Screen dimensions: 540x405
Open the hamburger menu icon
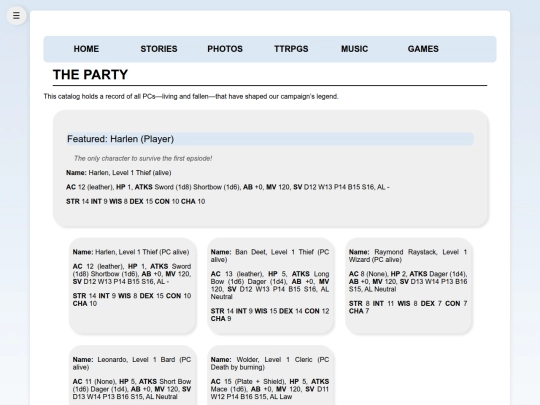16,15
